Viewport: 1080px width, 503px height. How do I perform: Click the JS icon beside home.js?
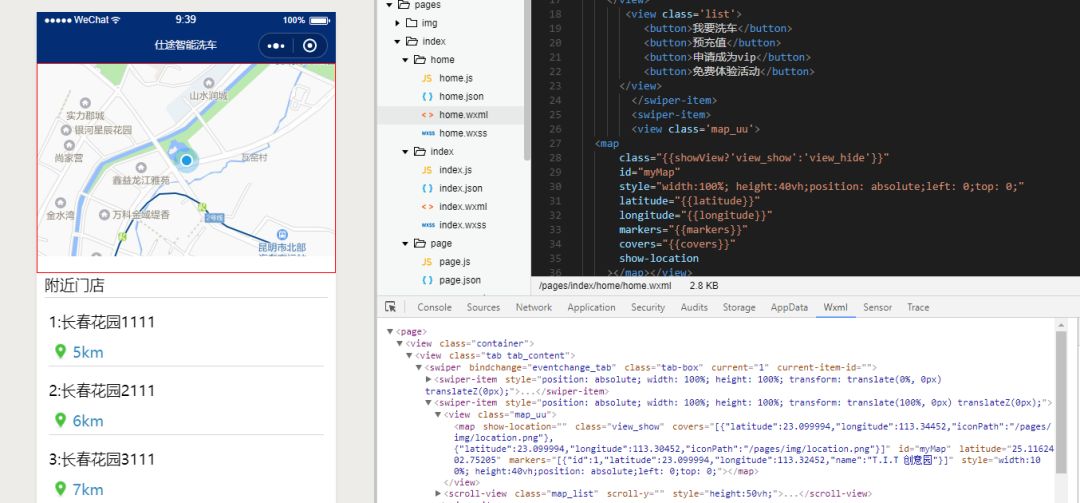click(x=427, y=79)
